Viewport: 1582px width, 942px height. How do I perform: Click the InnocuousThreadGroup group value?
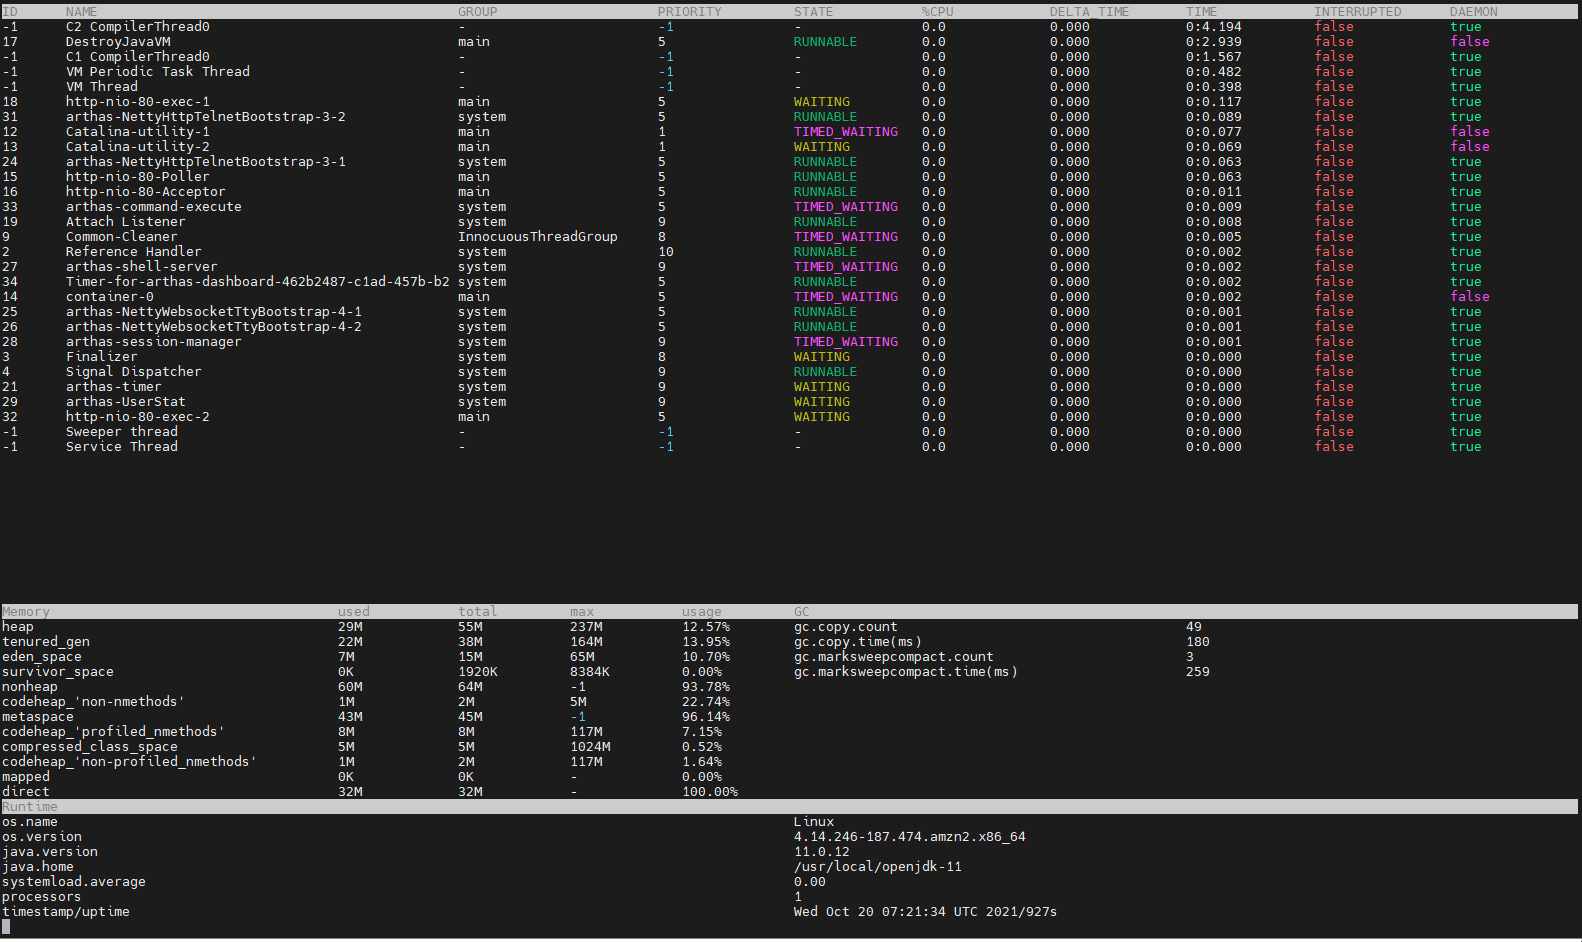click(x=538, y=237)
